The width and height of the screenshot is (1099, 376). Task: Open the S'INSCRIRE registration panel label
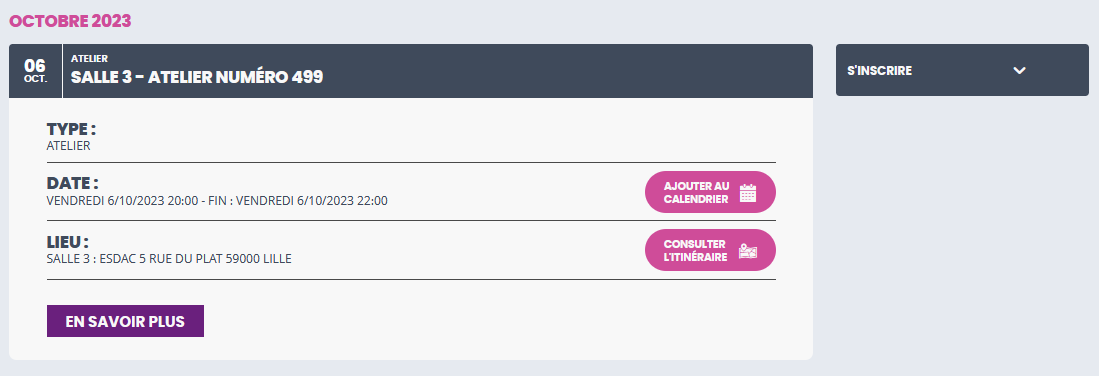[880, 71]
